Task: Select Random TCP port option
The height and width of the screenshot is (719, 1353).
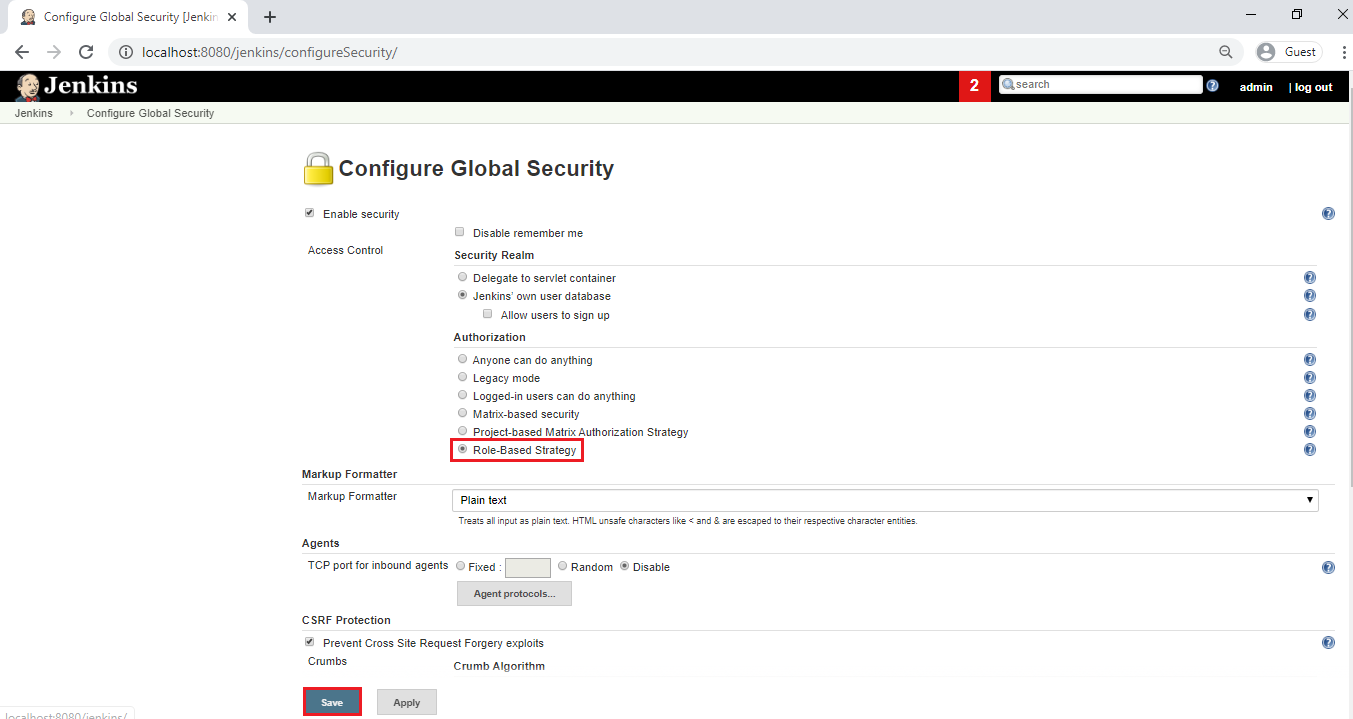Action: tap(563, 566)
